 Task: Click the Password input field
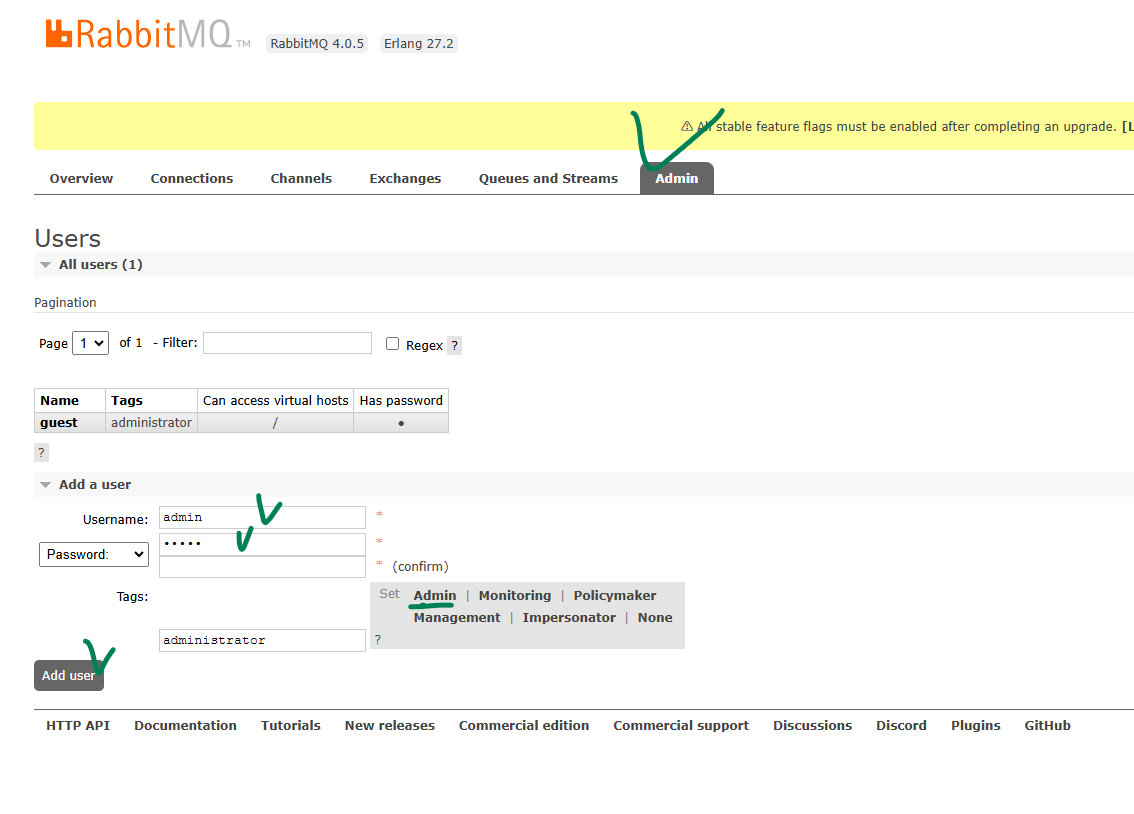pyautogui.click(x=262, y=544)
